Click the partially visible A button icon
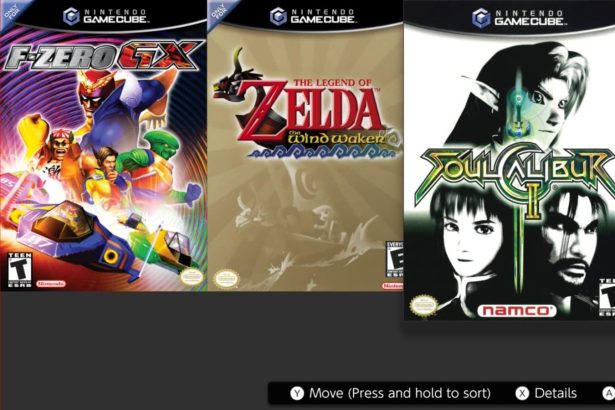This screenshot has width=615, height=410. point(609,393)
